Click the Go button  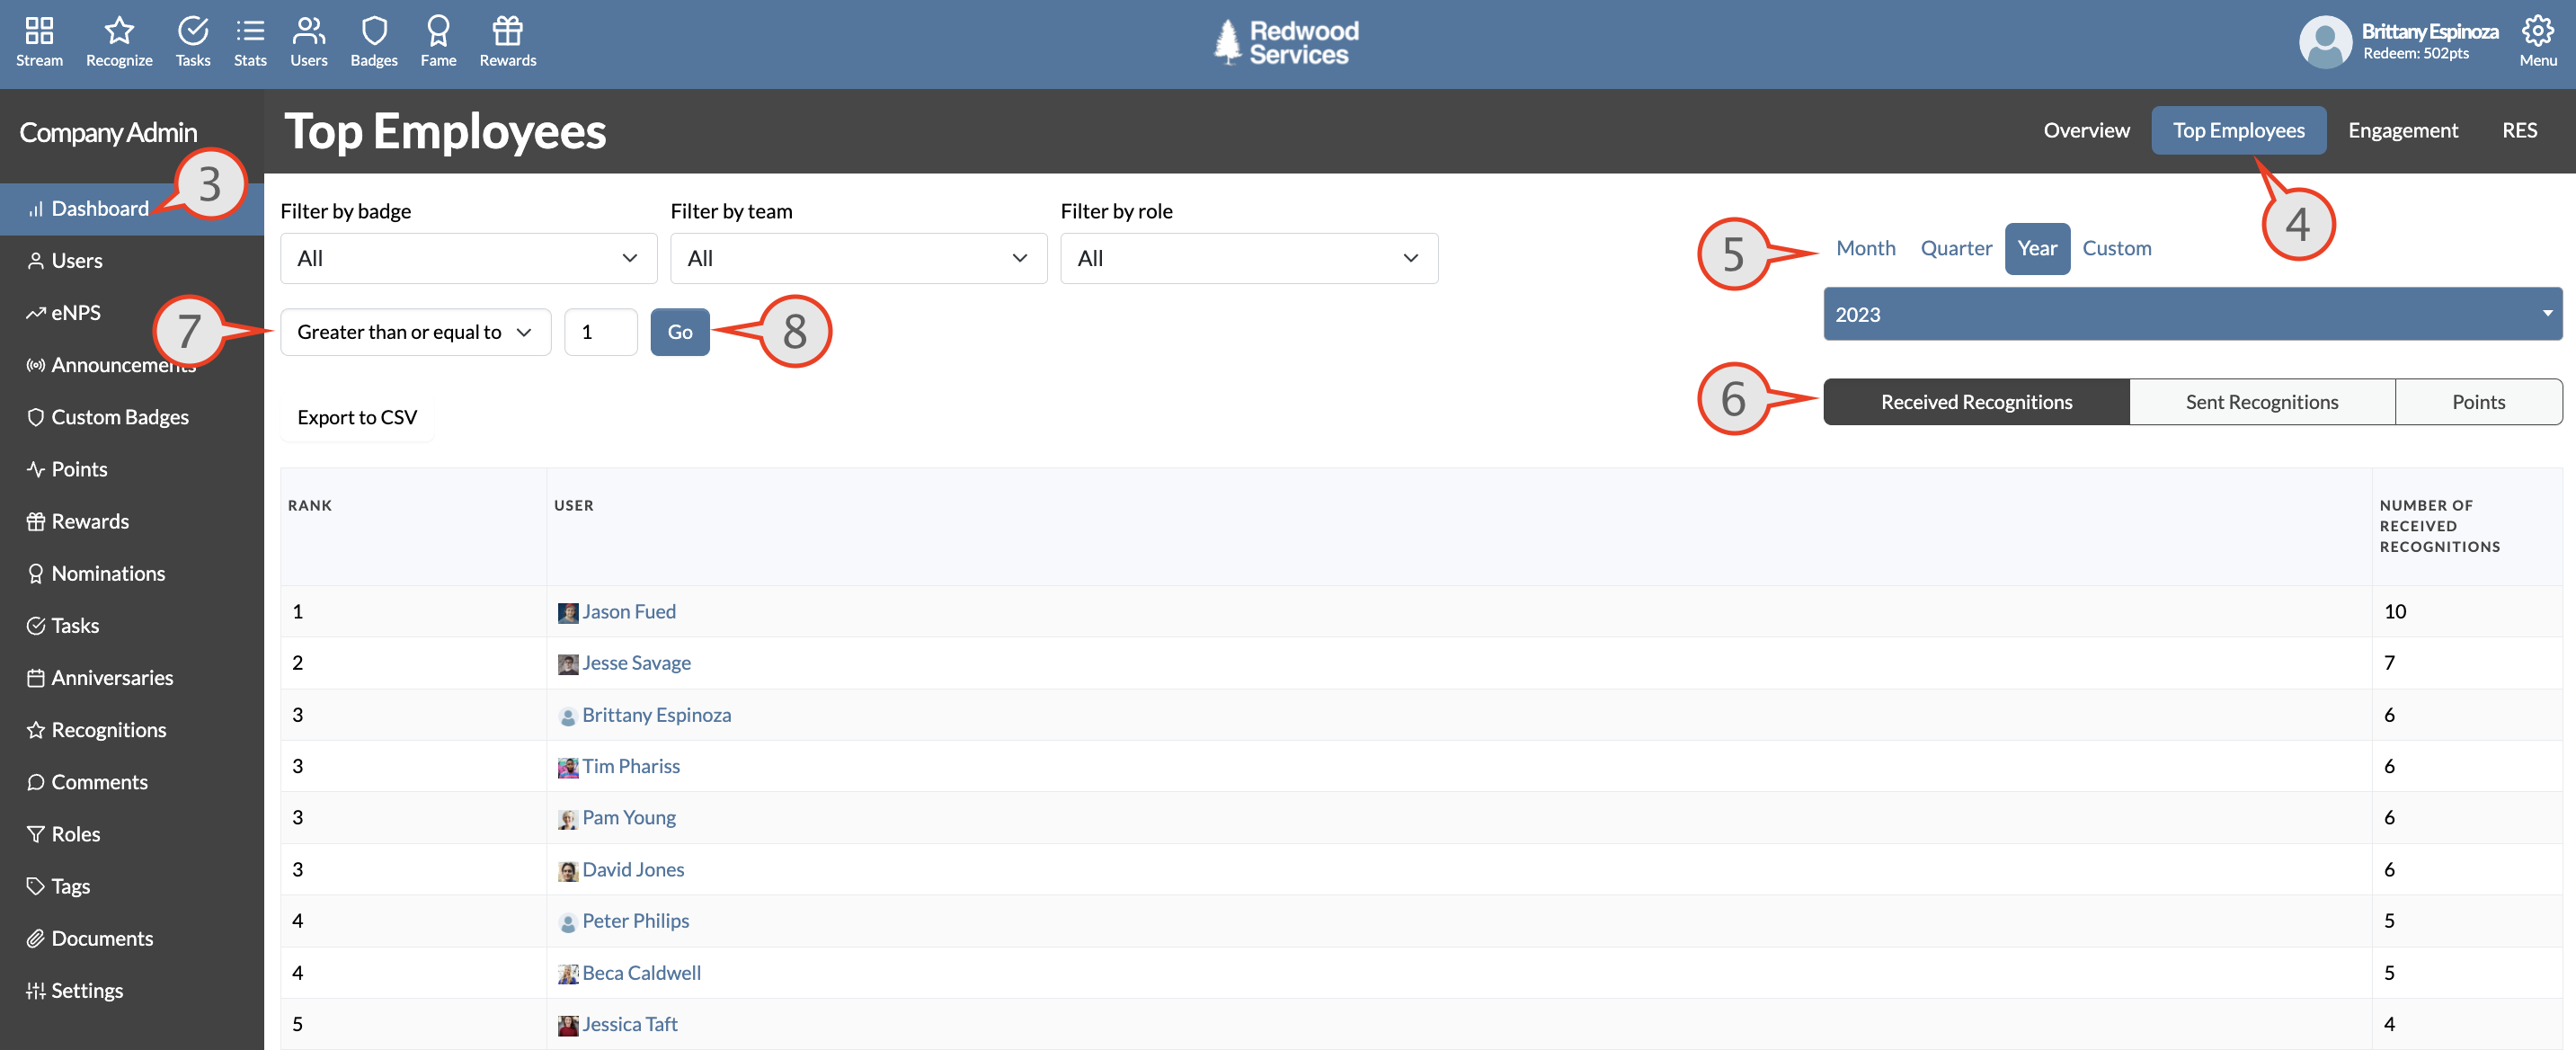coord(680,331)
